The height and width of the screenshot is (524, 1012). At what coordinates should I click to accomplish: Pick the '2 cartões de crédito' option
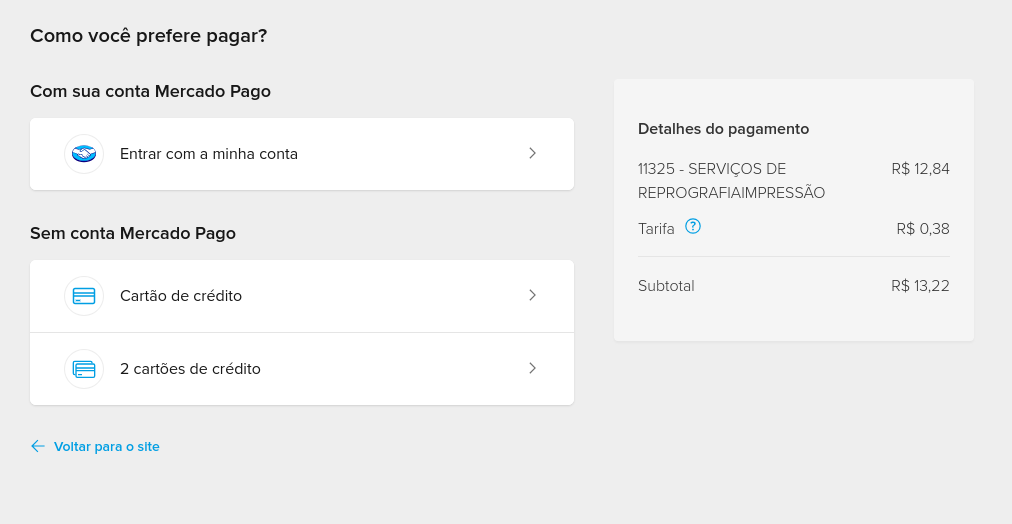[190, 369]
